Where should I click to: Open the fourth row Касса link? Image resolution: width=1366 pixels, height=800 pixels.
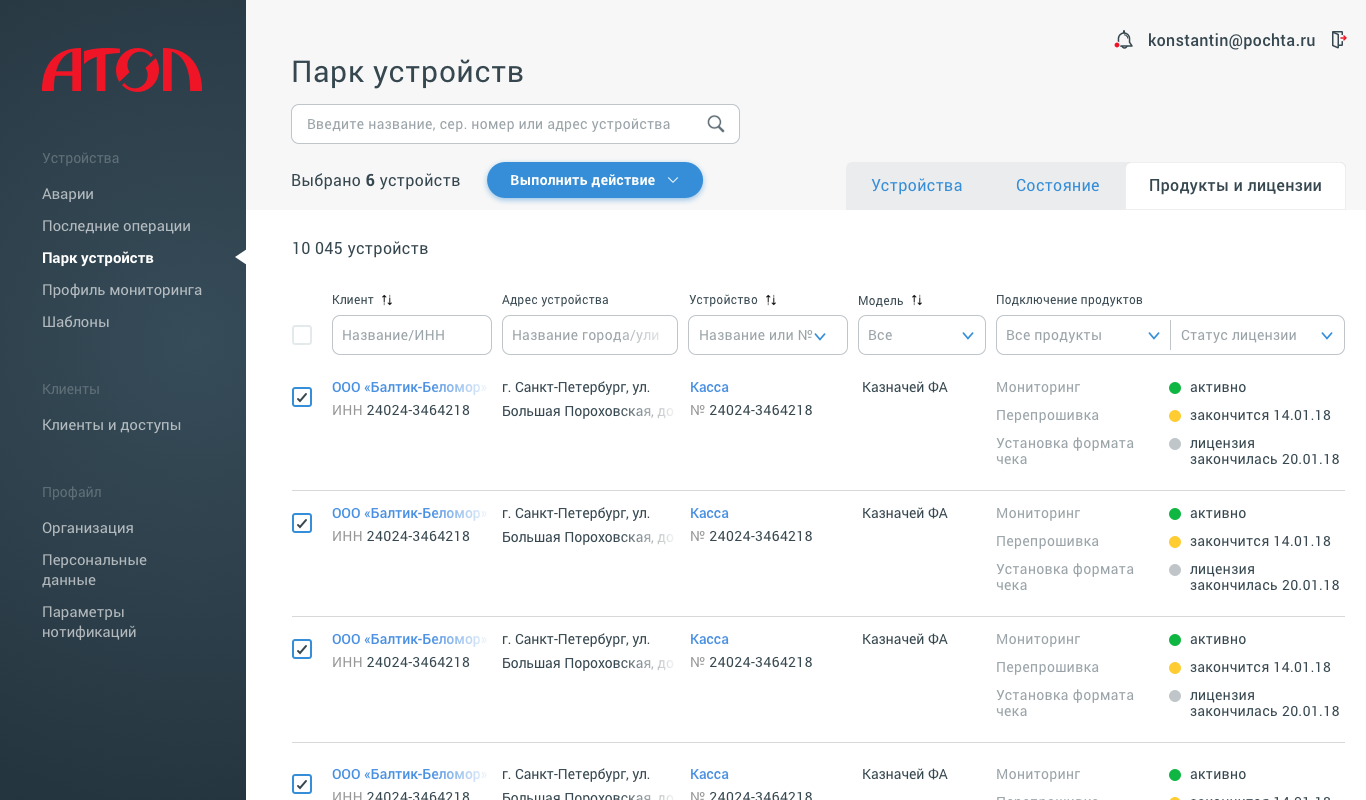709,774
